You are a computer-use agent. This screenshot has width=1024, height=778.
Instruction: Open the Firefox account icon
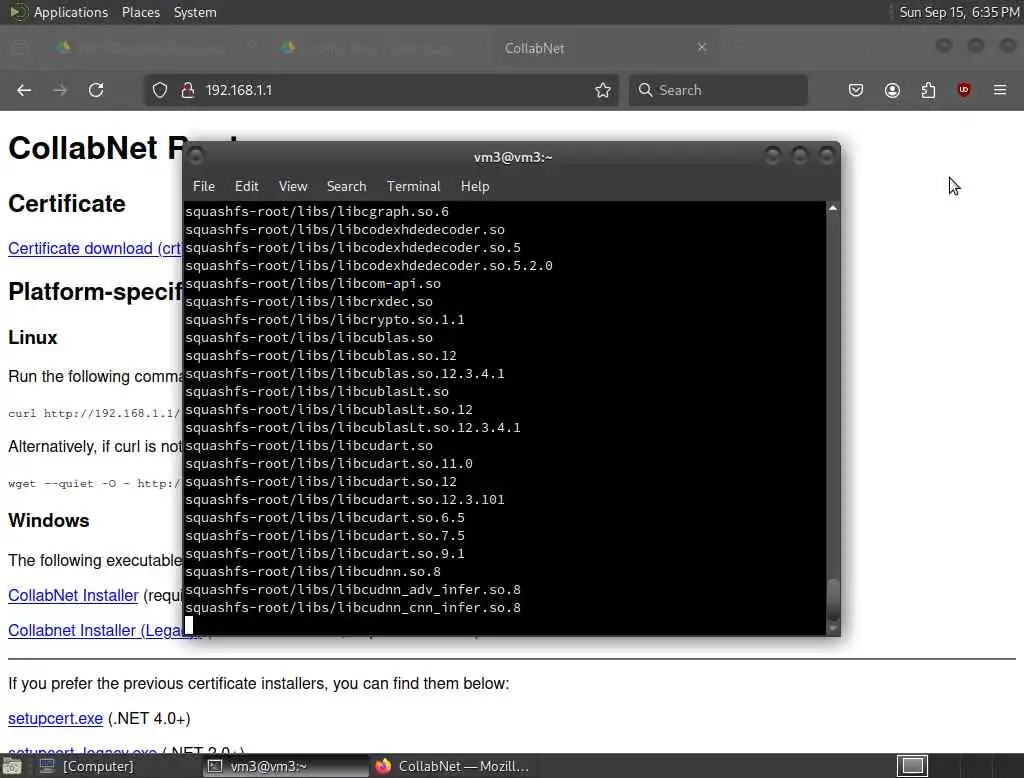coord(892,90)
